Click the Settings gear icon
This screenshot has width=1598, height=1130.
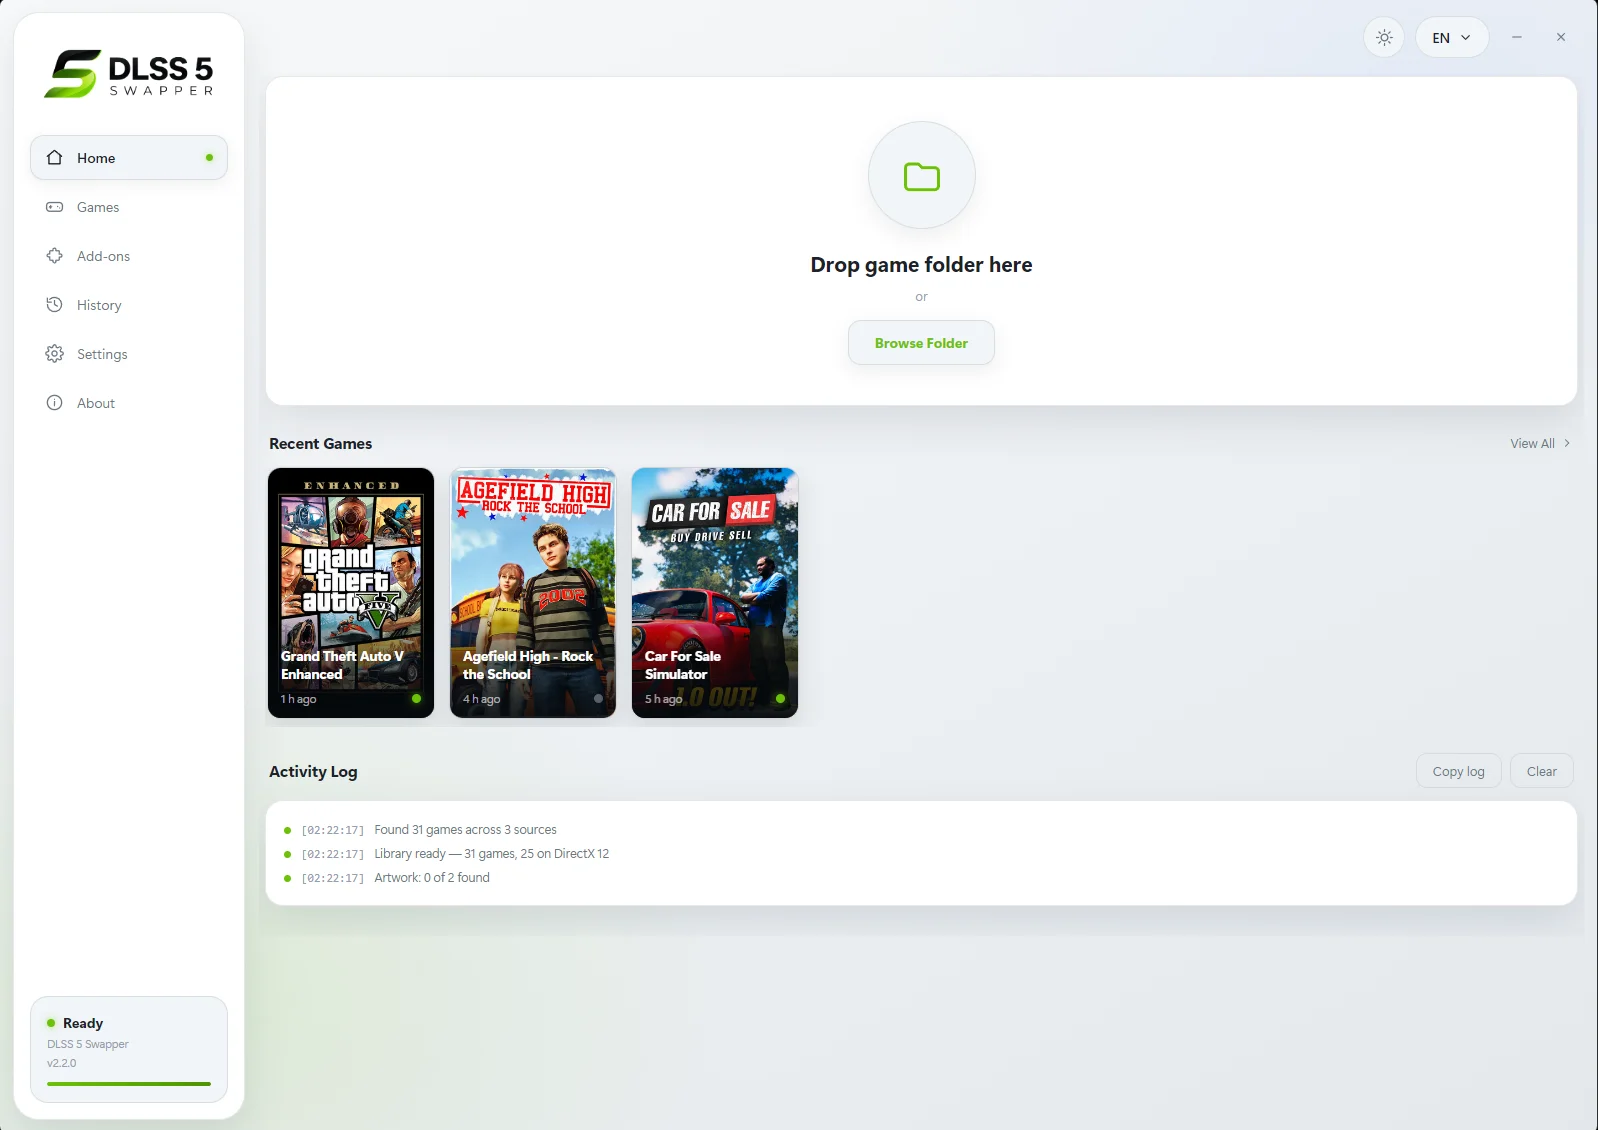coord(55,354)
